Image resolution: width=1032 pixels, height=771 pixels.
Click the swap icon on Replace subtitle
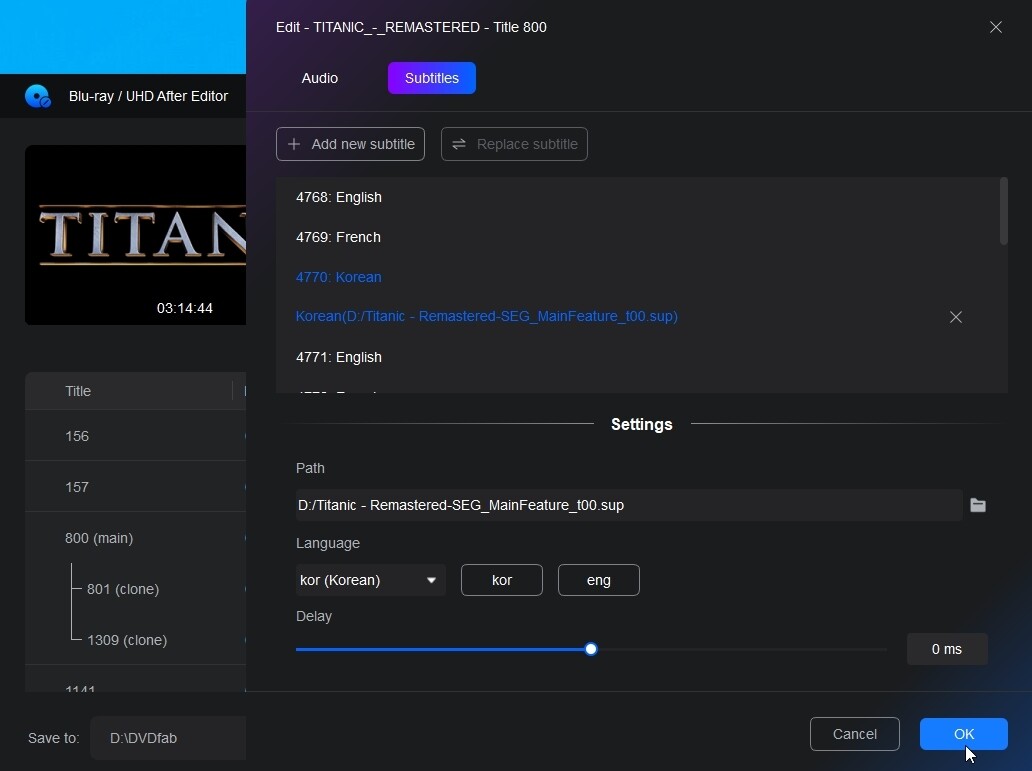pyautogui.click(x=459, y=144)
